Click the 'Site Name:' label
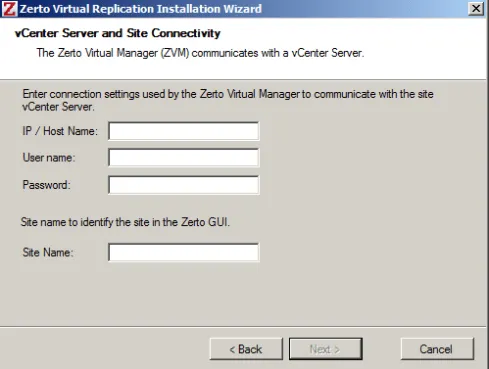Image resolution: width=489 pixels, height=369 pixels. (x=48, y=252)
